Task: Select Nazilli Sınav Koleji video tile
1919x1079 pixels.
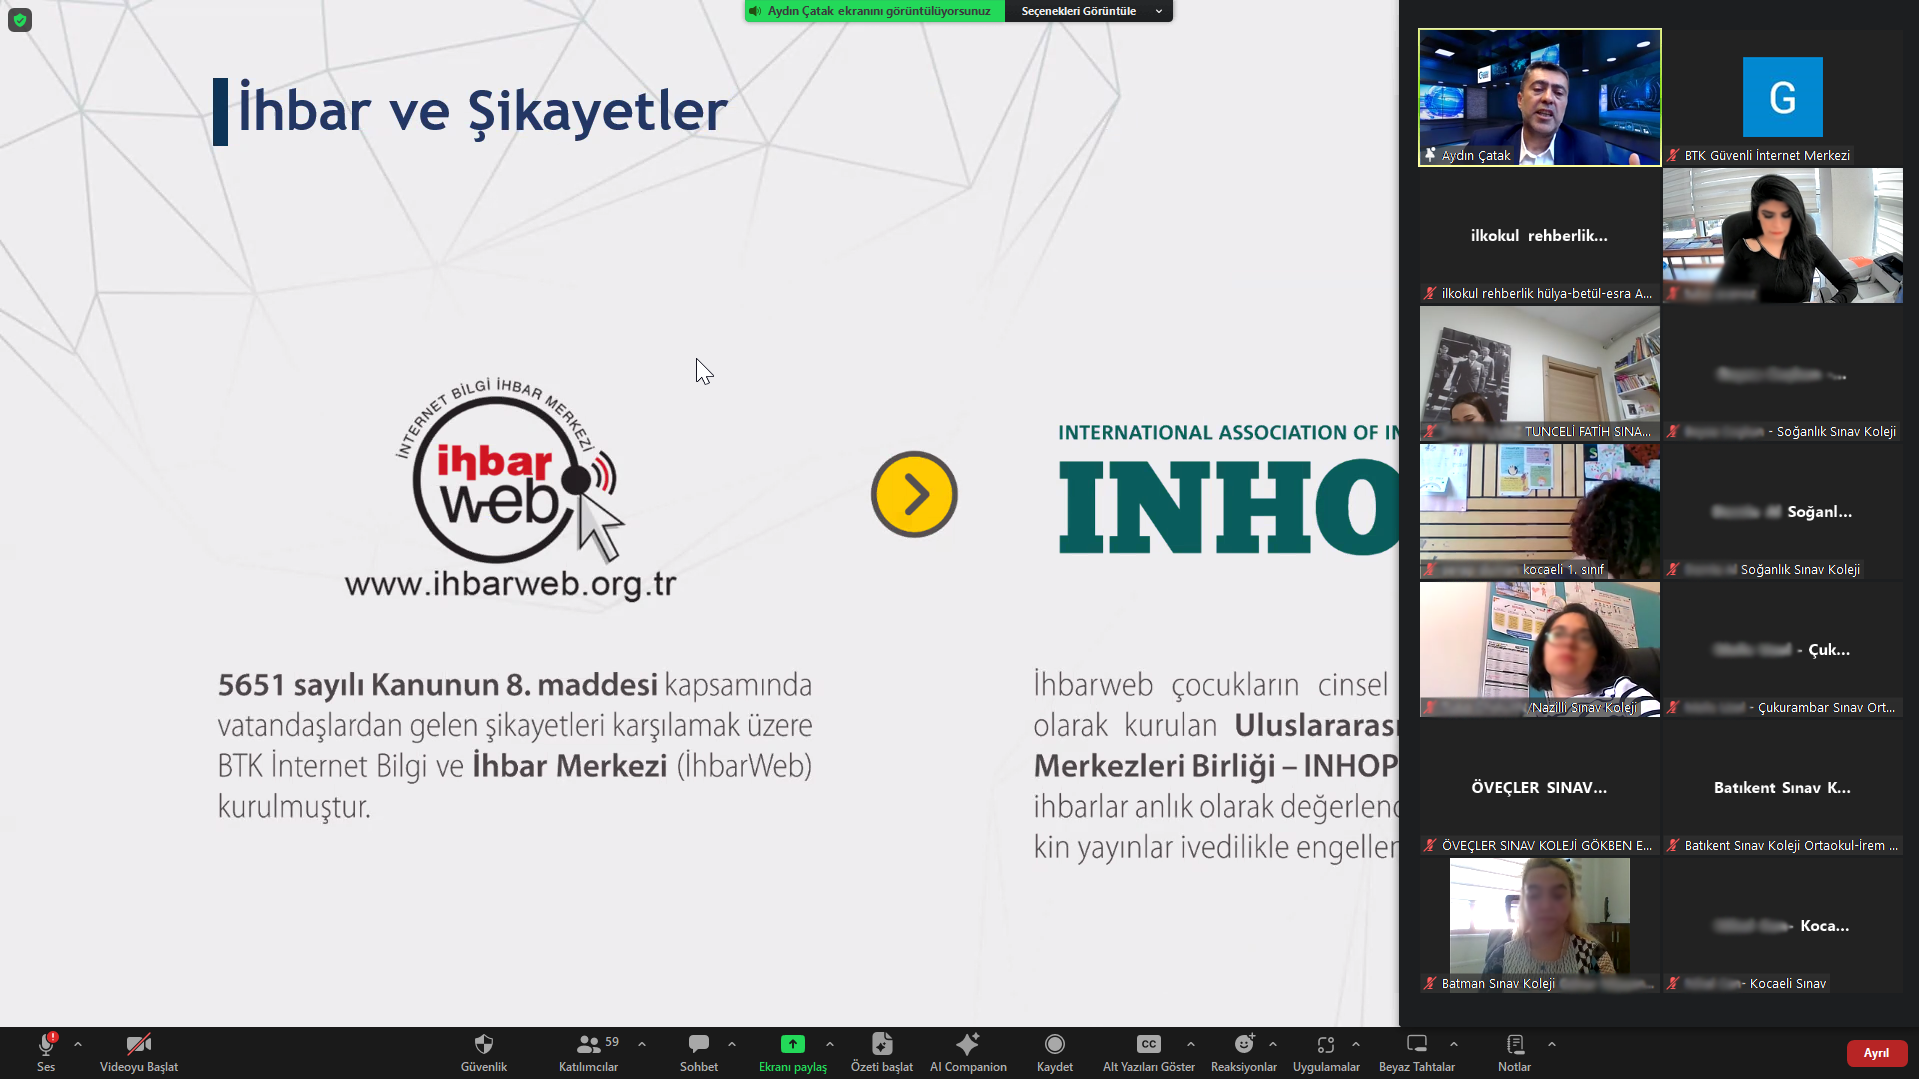Action: 1540,649
